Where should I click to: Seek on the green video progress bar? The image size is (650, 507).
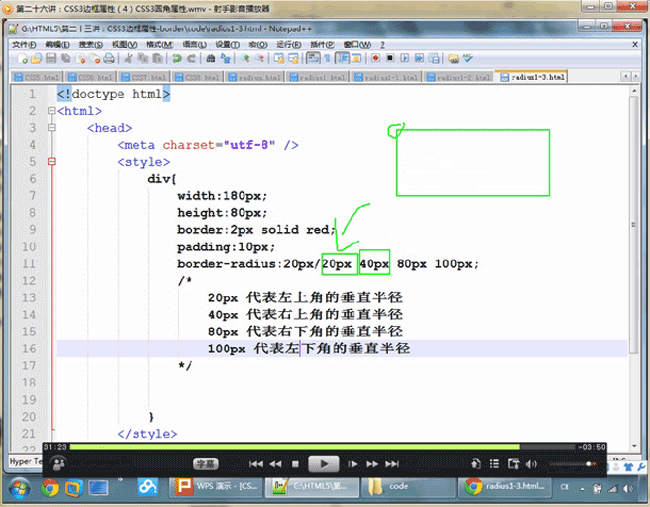pos(324,447)
